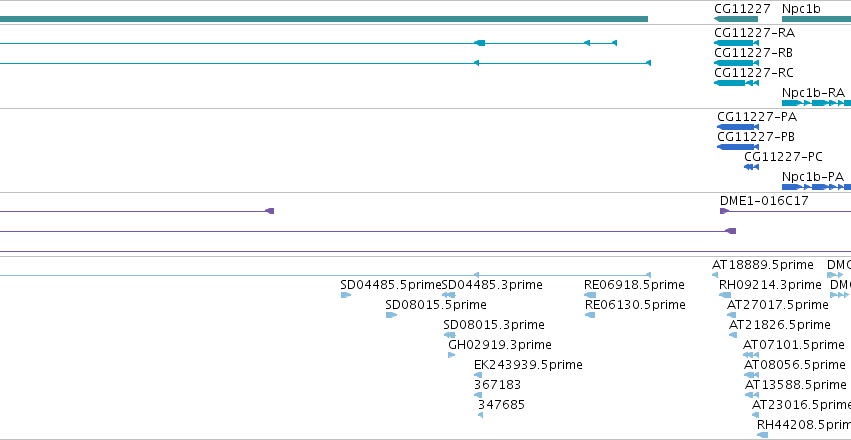Select EST RE06918.5prime
This screenshot has height=440, width=851.
(x=634, y=285)
